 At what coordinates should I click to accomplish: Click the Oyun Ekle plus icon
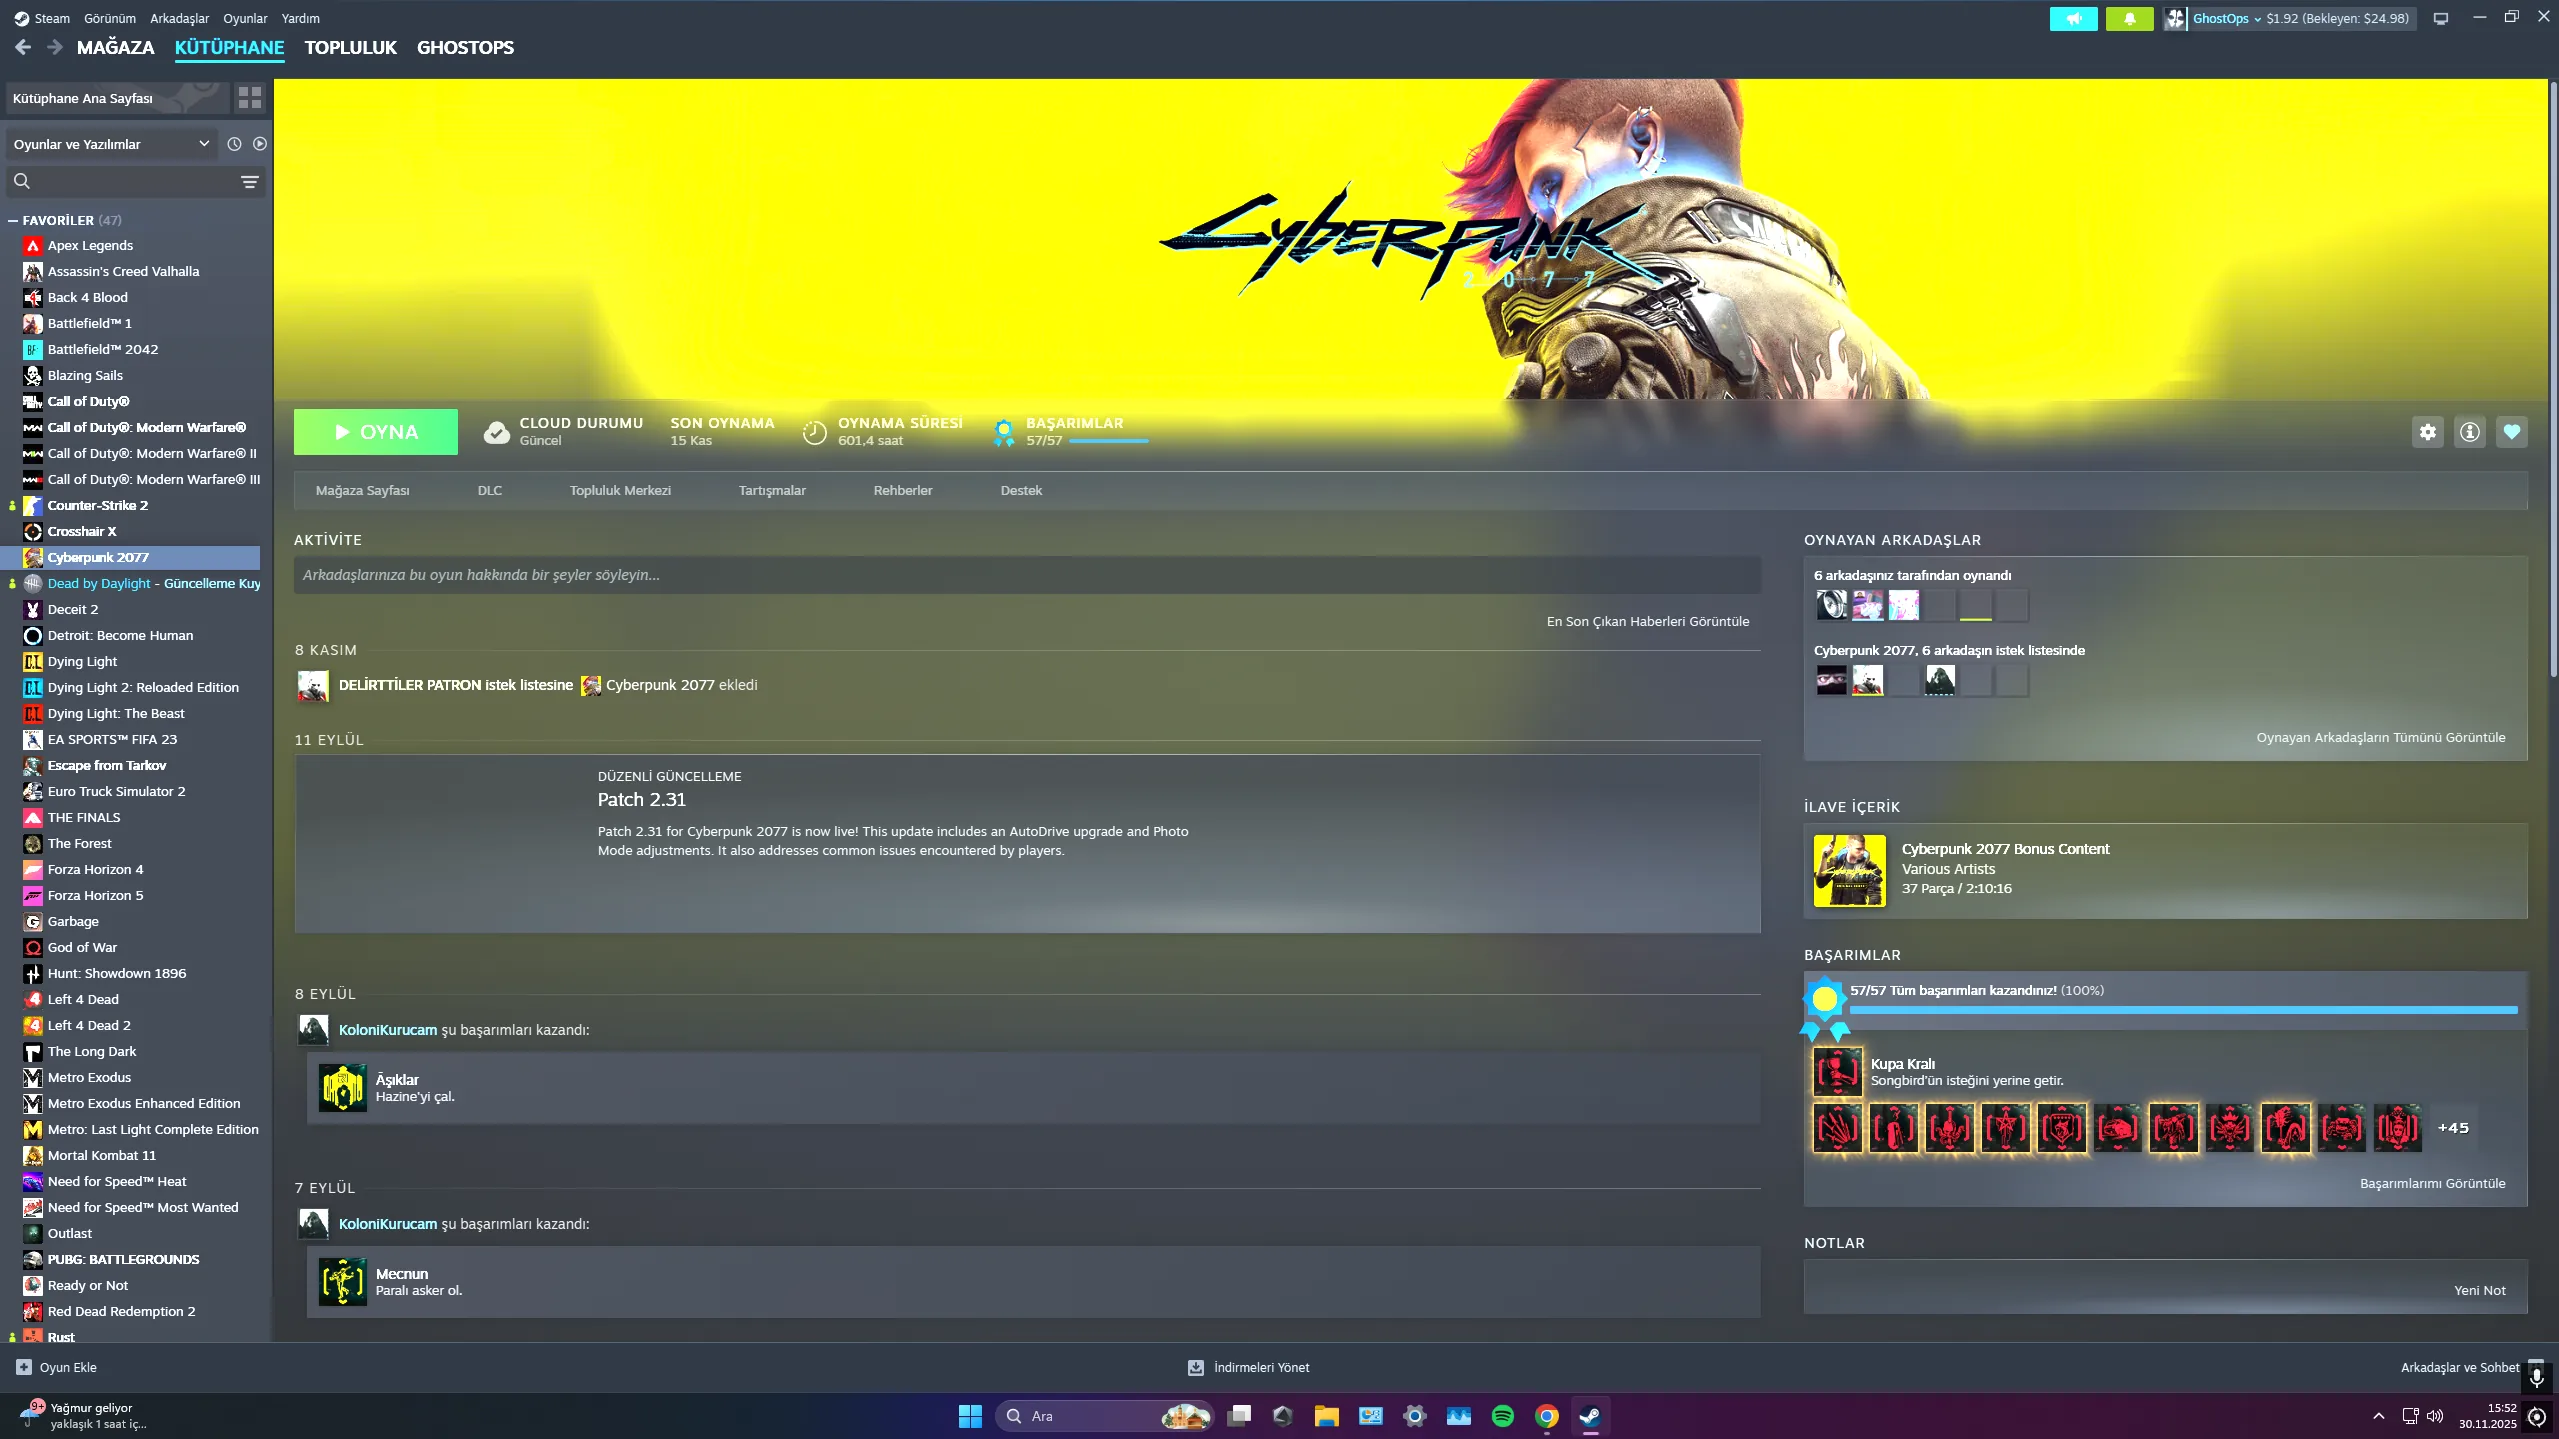[x=24, y=1367]
